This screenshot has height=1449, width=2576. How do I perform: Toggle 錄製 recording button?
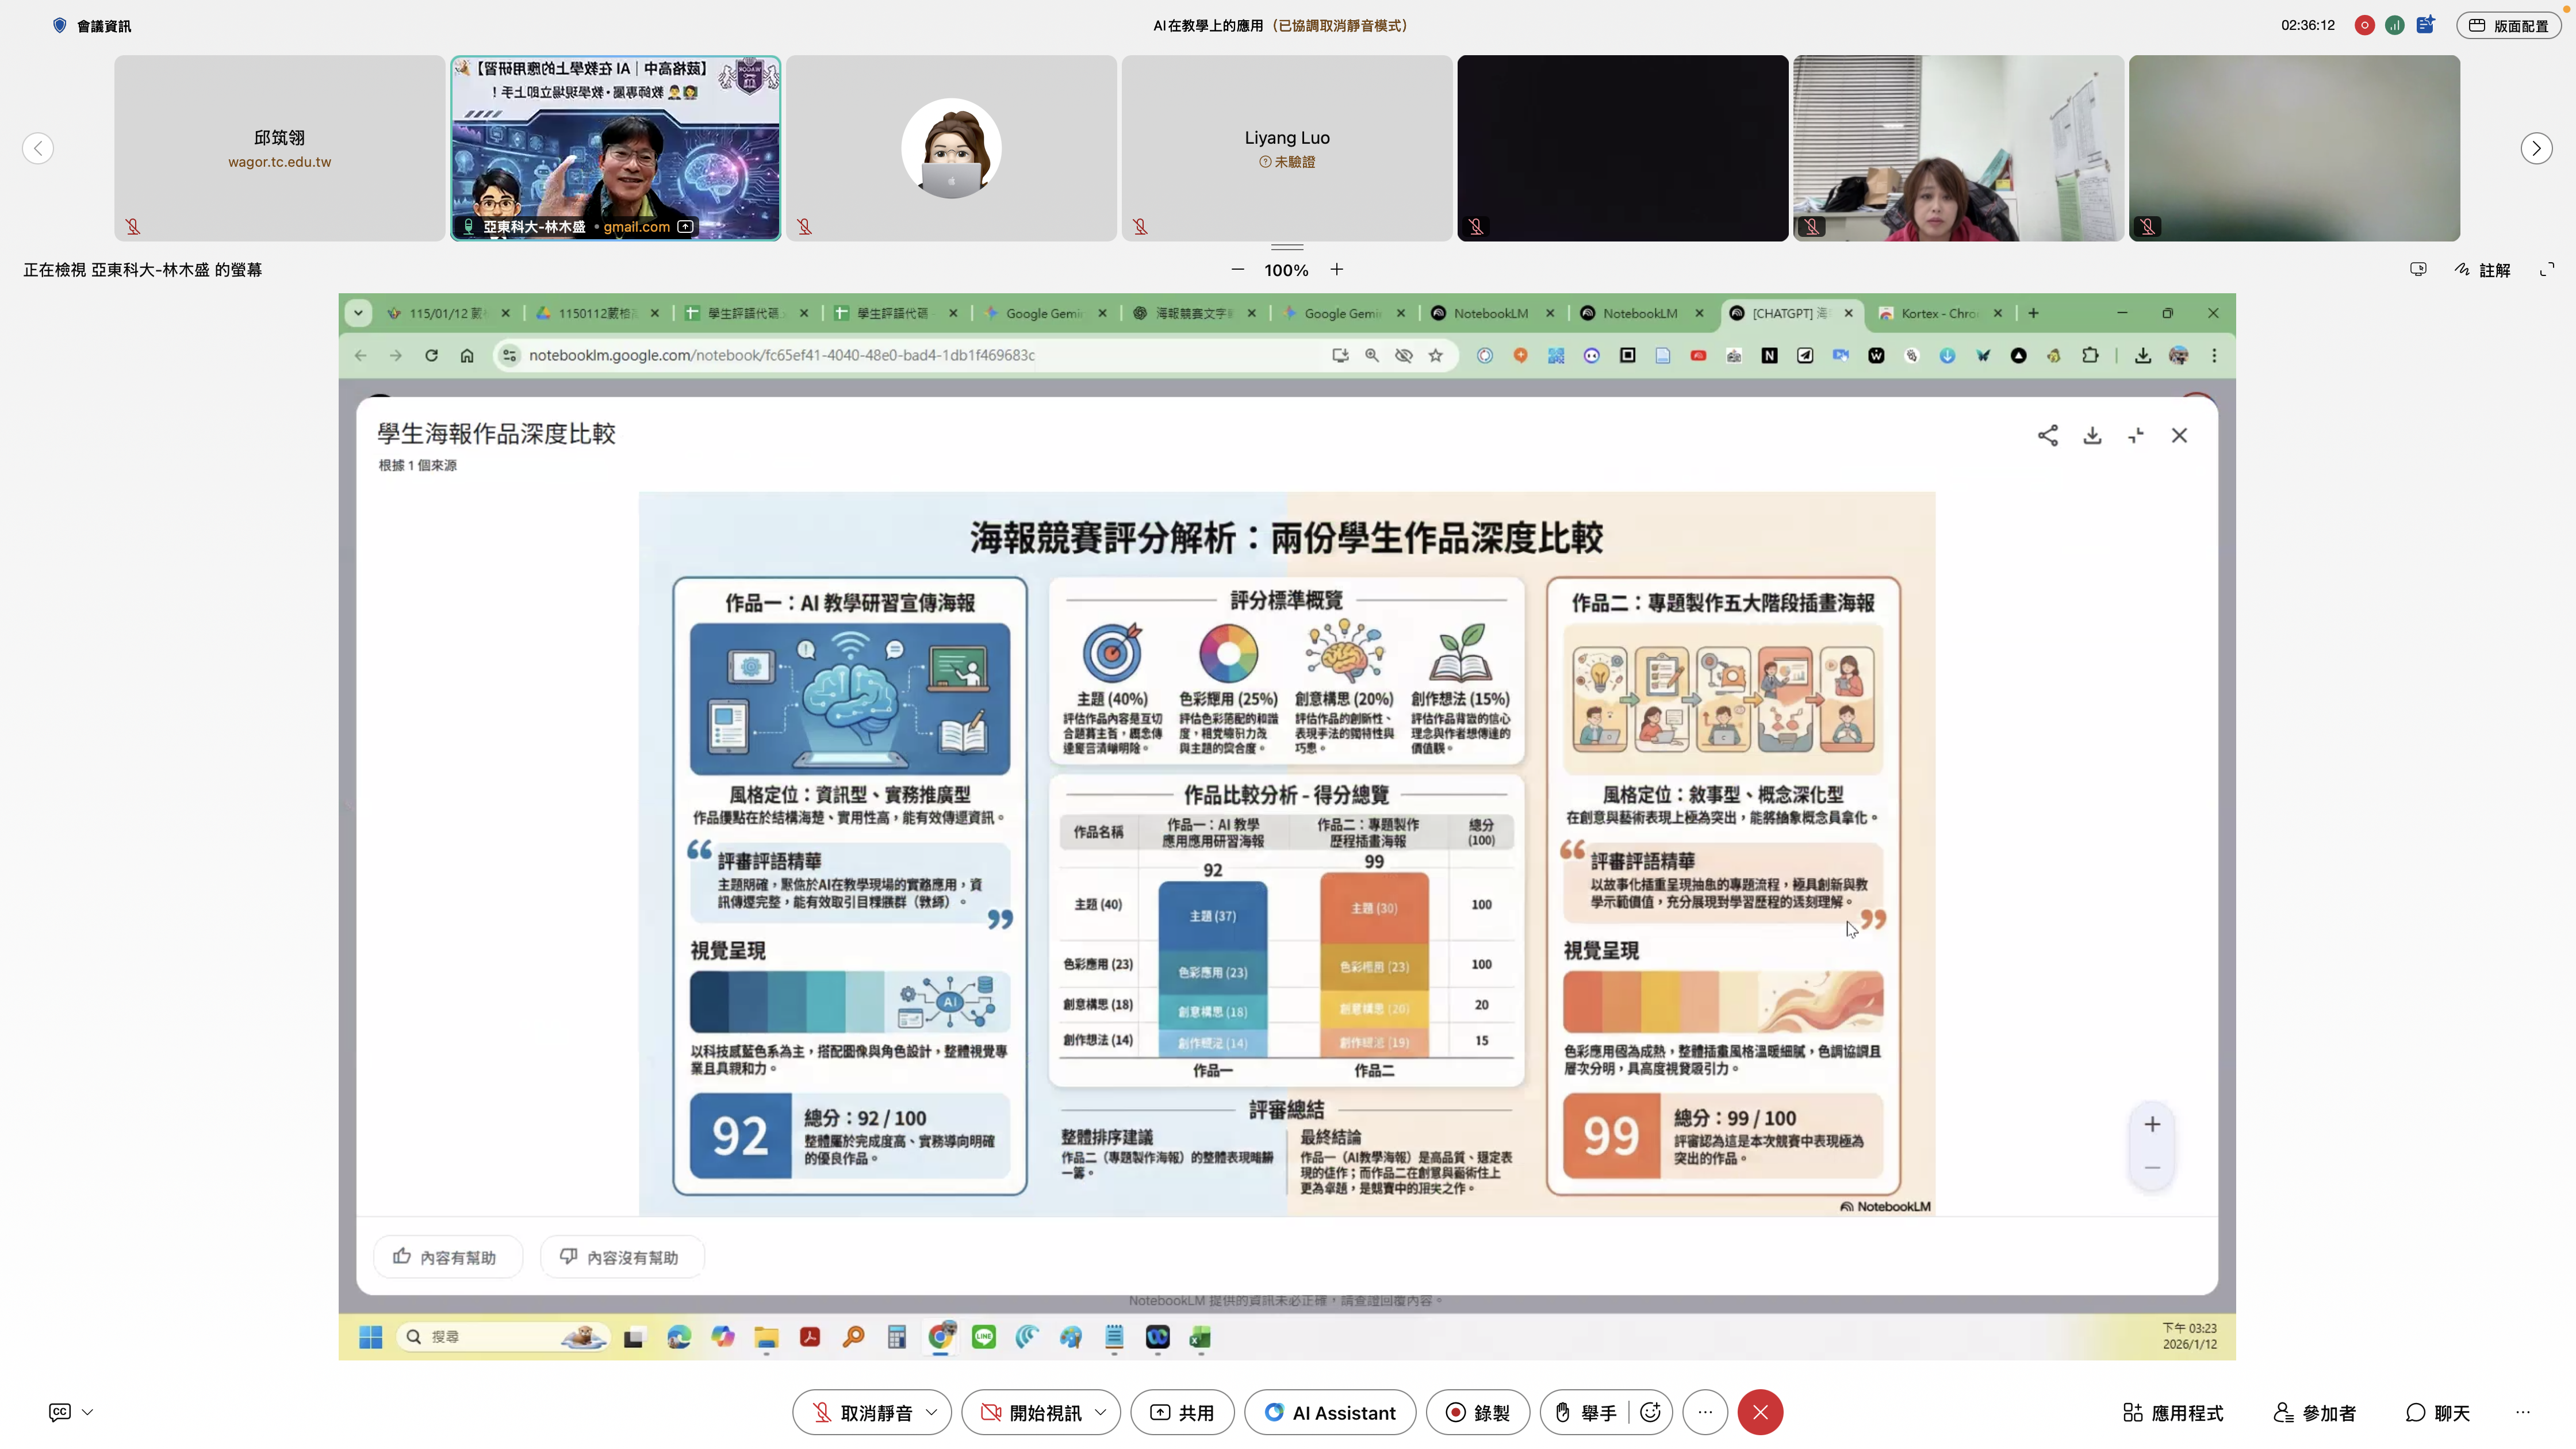click(1477, 1412)
